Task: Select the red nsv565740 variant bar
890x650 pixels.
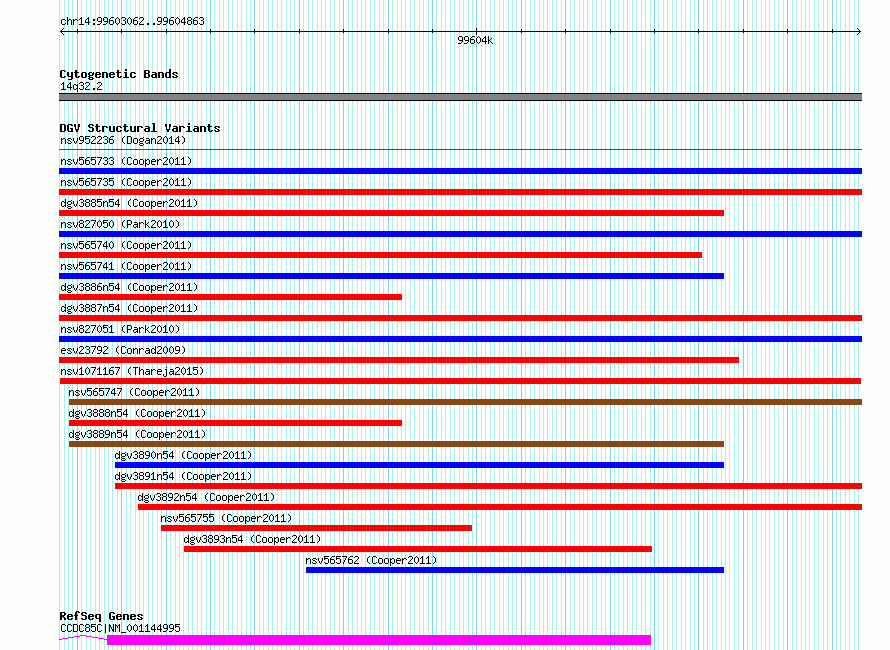Action: click(x=380, y=255)
